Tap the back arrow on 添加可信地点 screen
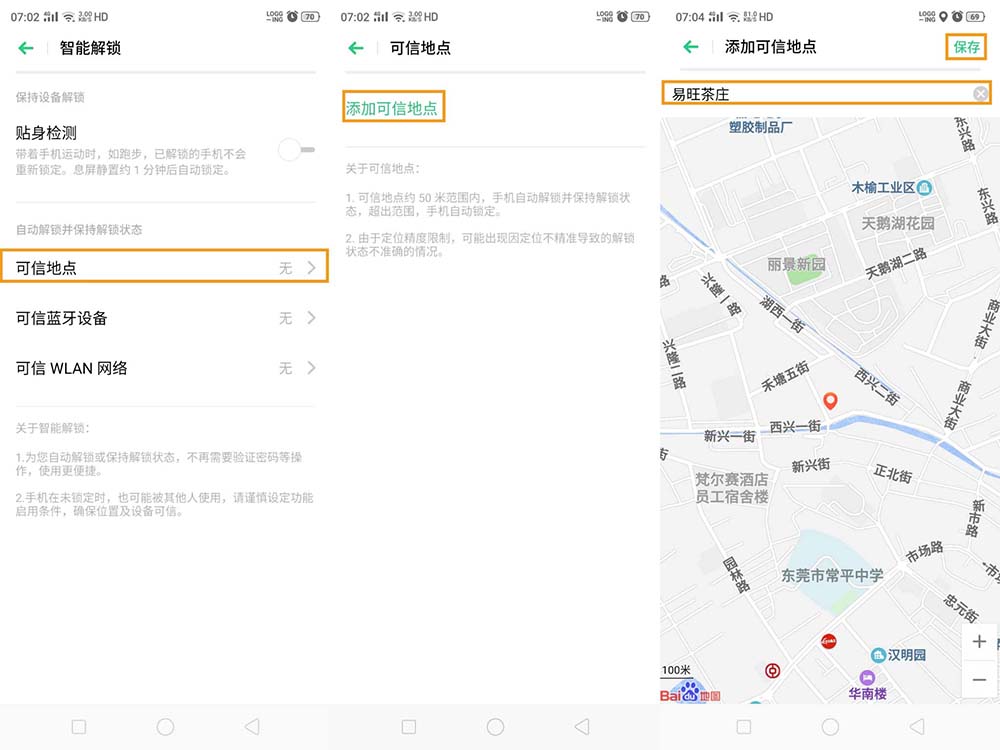Screen dimensions: 1000x750 (690, 47)
